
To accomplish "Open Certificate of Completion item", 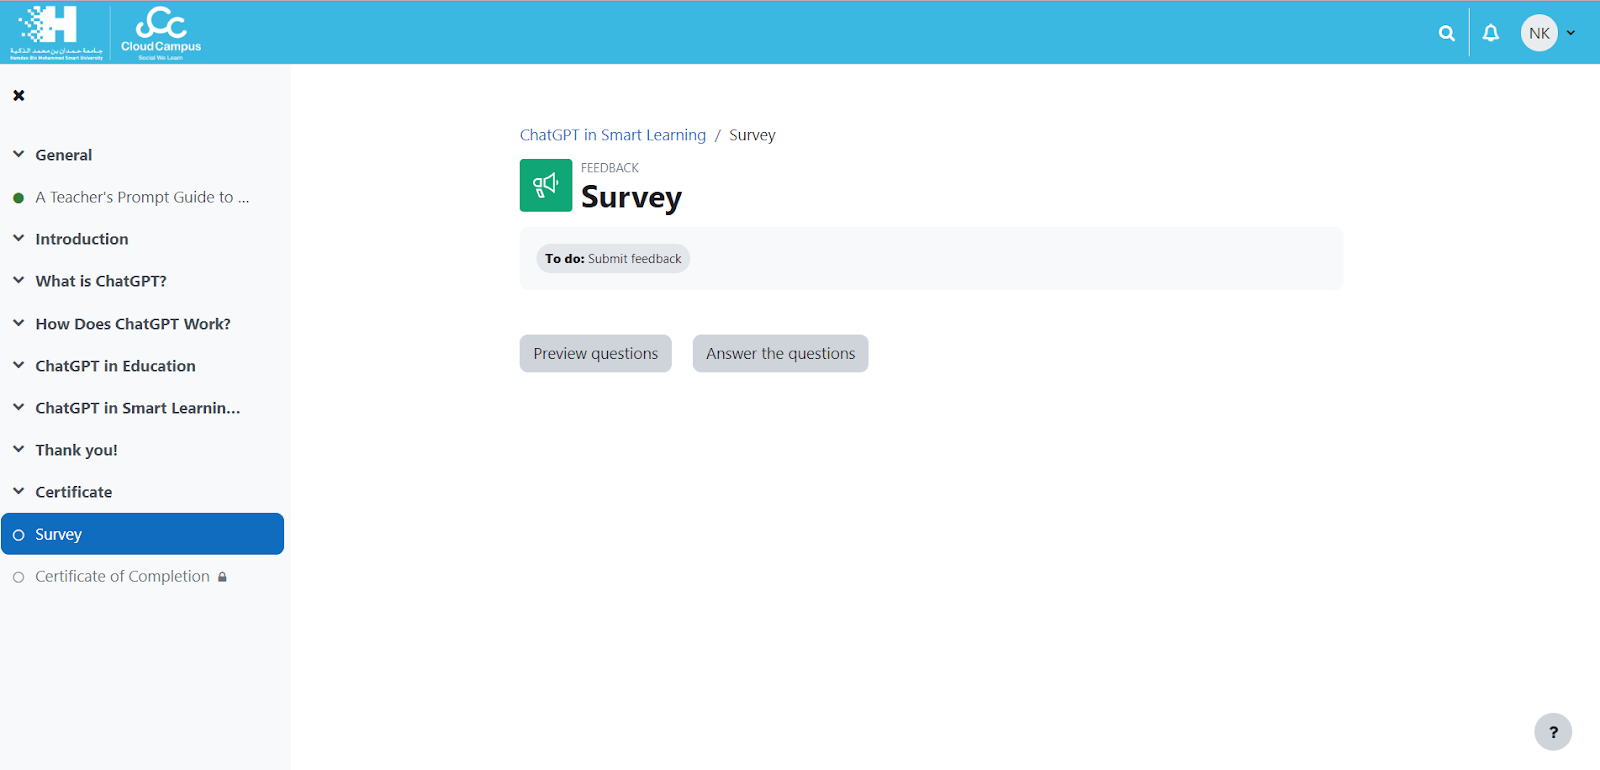I will pos(122,576).
